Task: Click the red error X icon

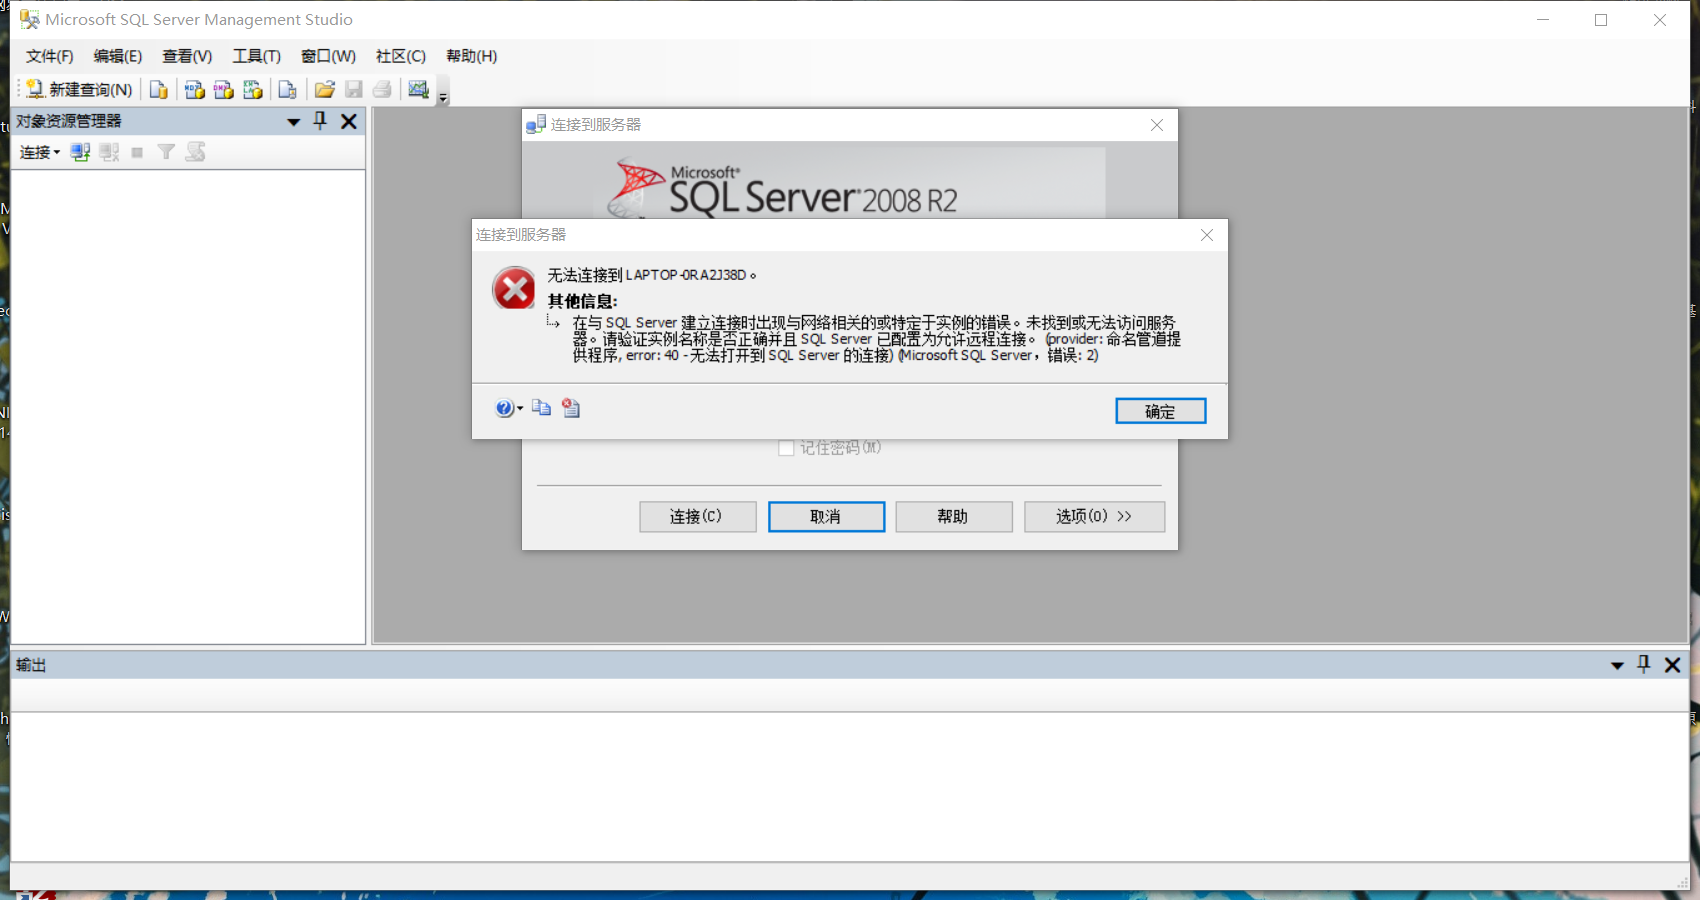Action: tap(514, 288)
